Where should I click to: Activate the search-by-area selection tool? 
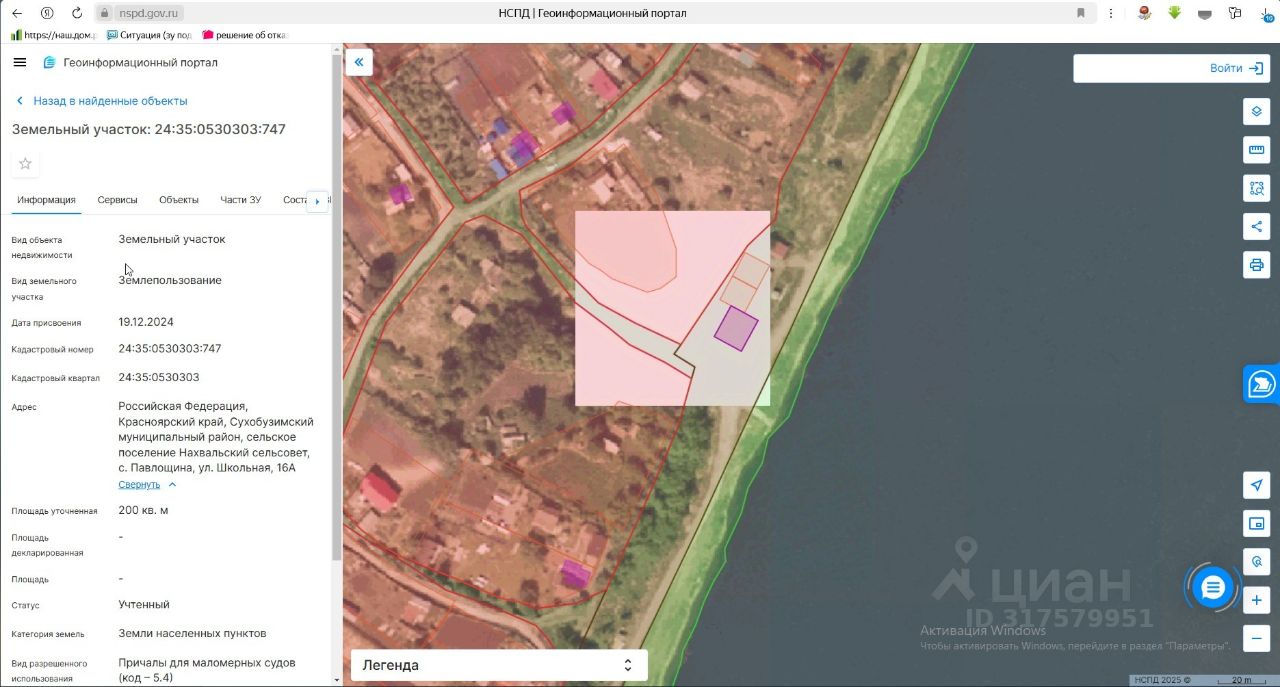(x=1257, y=188)
